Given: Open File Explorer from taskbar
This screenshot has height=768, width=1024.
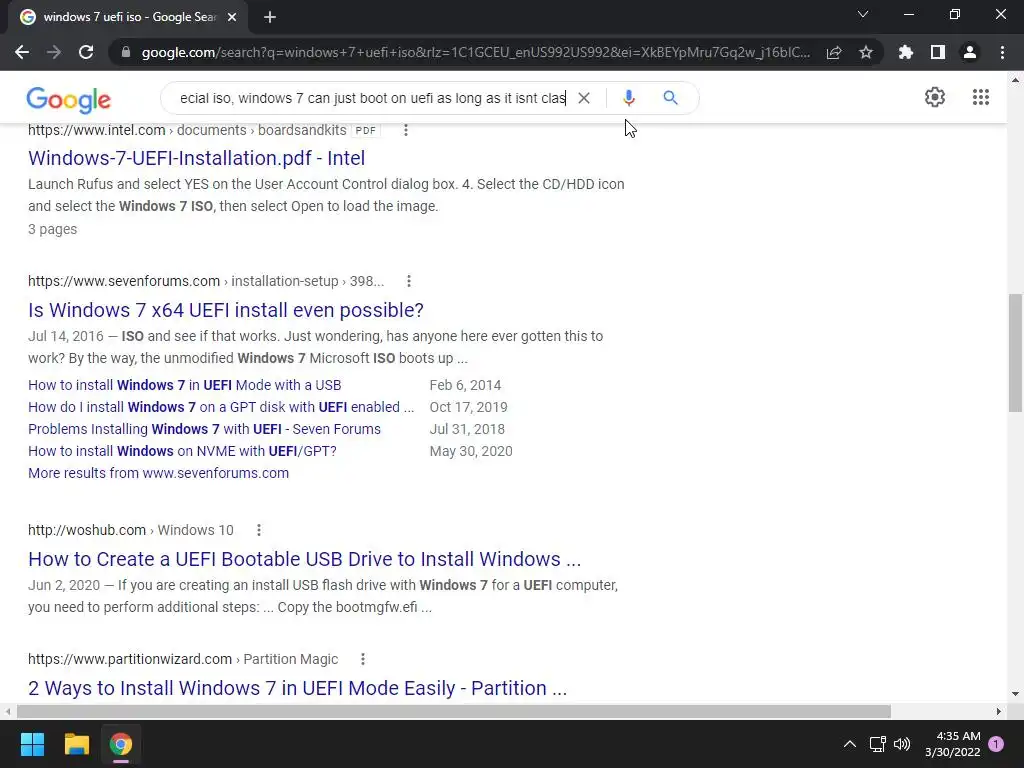Looking at the screenshot, I should [76, 744].
